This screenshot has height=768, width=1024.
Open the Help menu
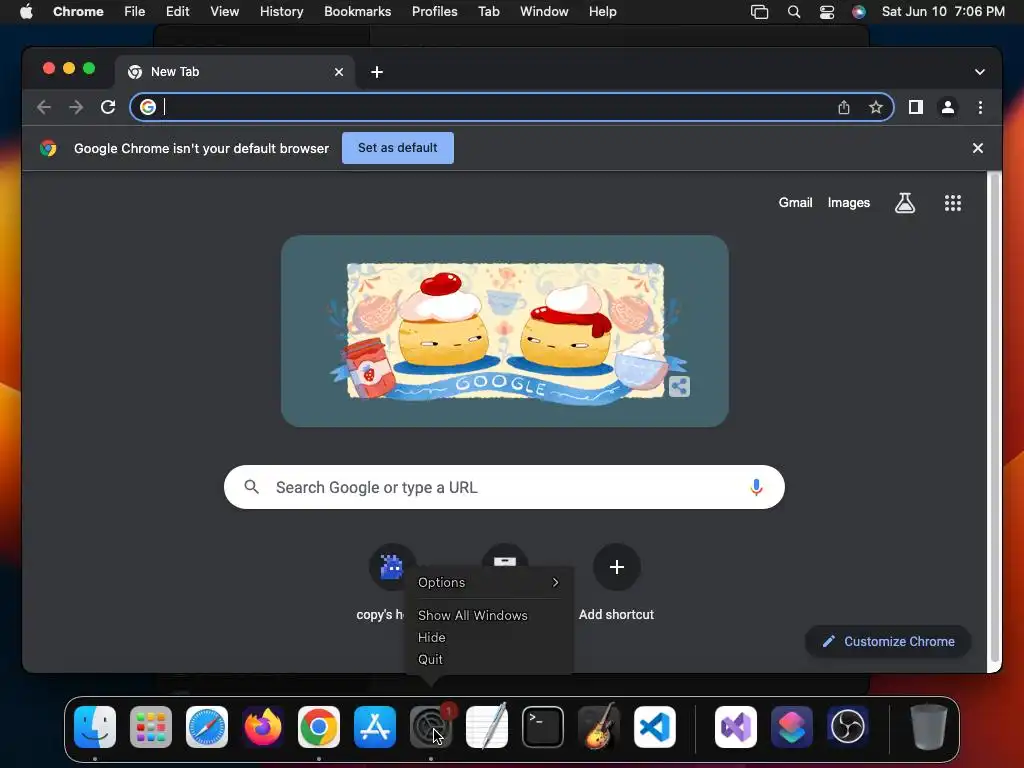[x=602, y=12]
